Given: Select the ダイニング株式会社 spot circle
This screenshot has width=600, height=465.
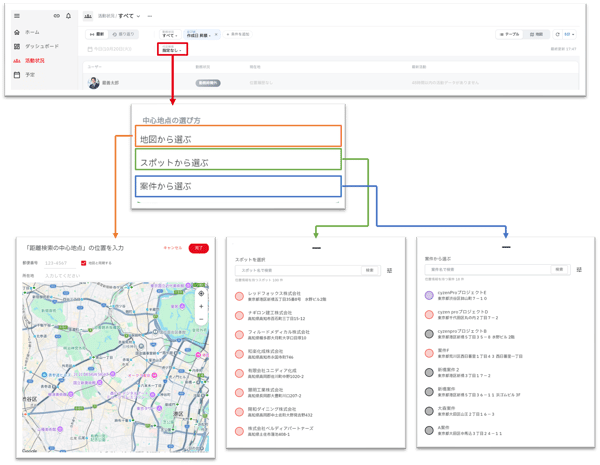Looking at the screenshot, I should pyautogui.click(x=240, y=412).
